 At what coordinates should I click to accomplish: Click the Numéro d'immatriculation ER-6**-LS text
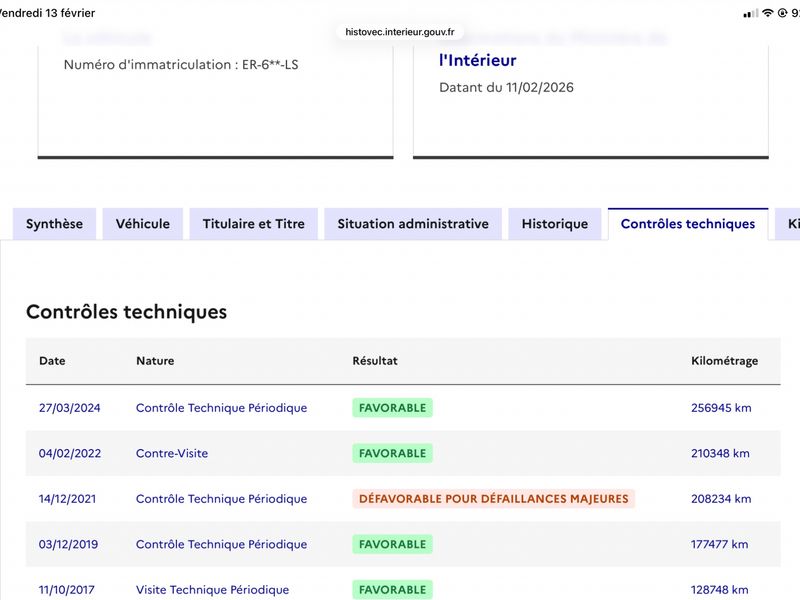coord(181,65)
